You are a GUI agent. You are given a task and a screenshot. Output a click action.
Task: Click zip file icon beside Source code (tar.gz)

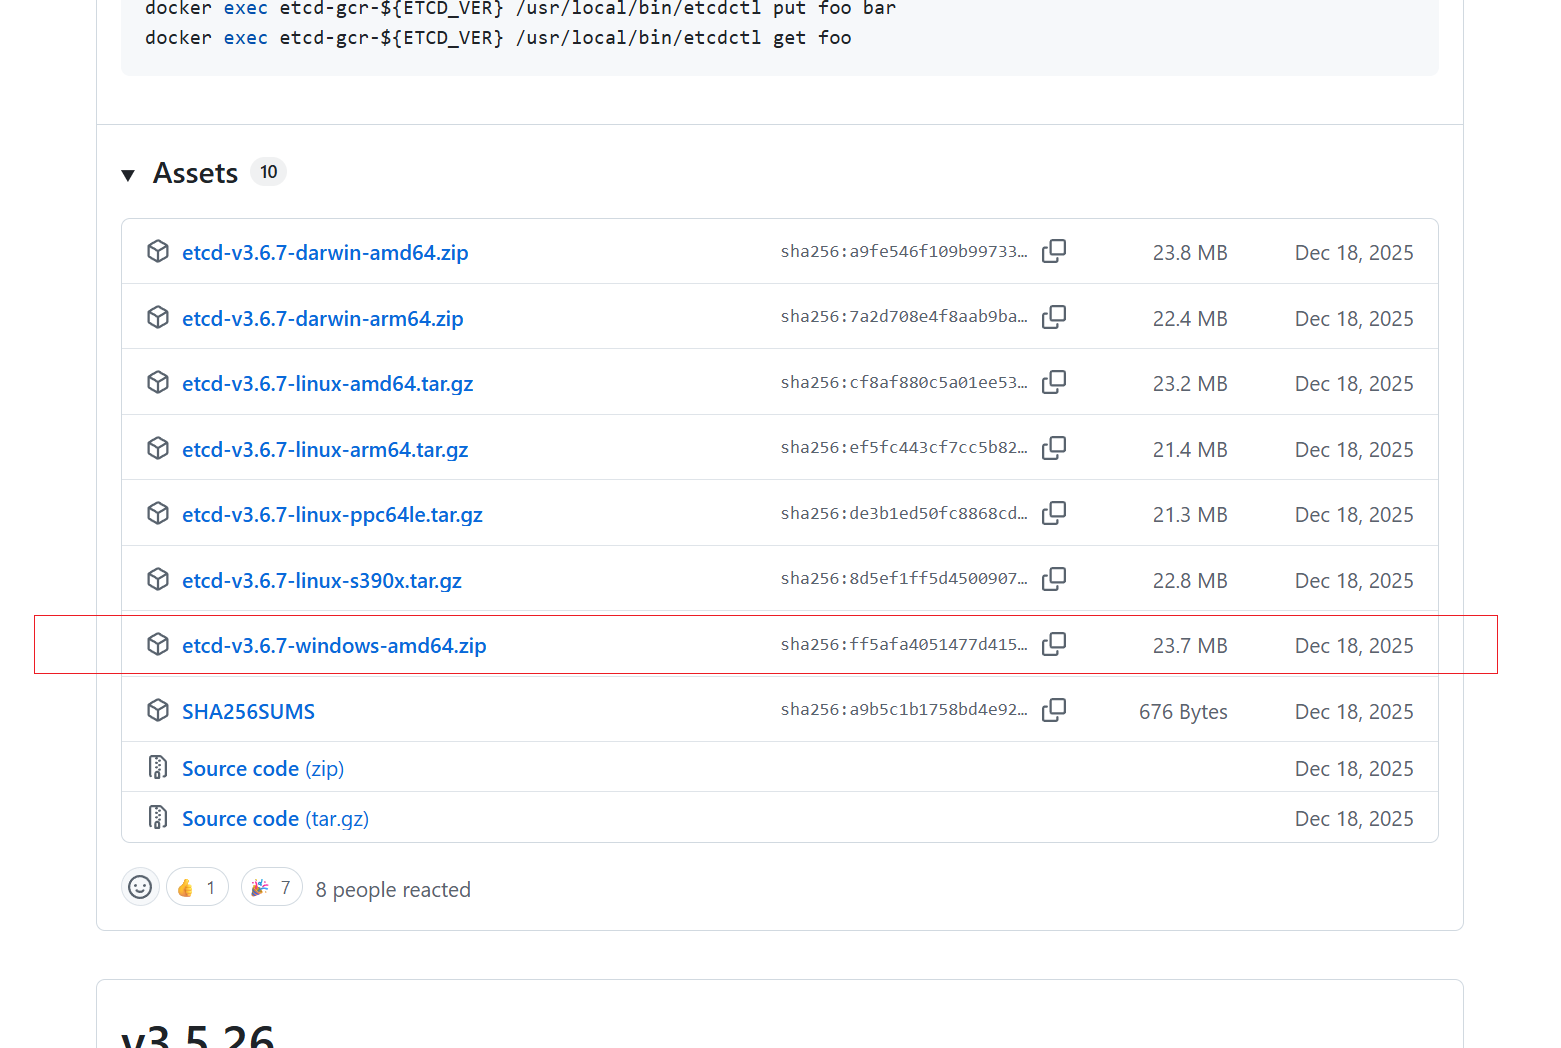(x=158, y=817)
